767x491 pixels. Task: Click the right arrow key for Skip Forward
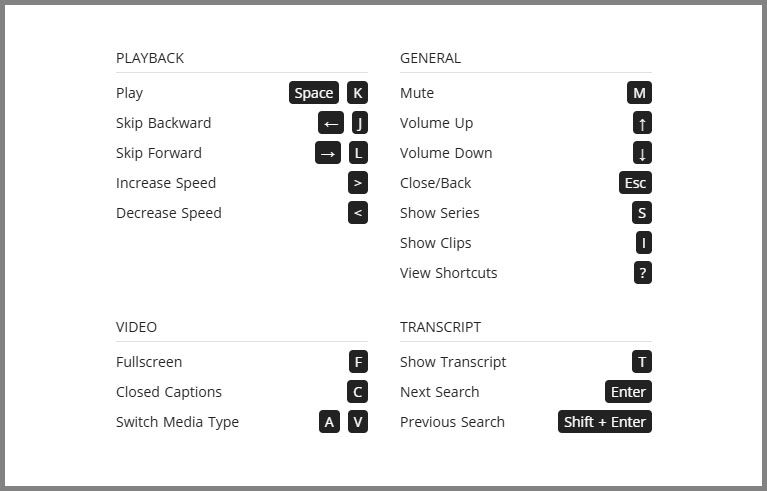click(x=328, y=153)
